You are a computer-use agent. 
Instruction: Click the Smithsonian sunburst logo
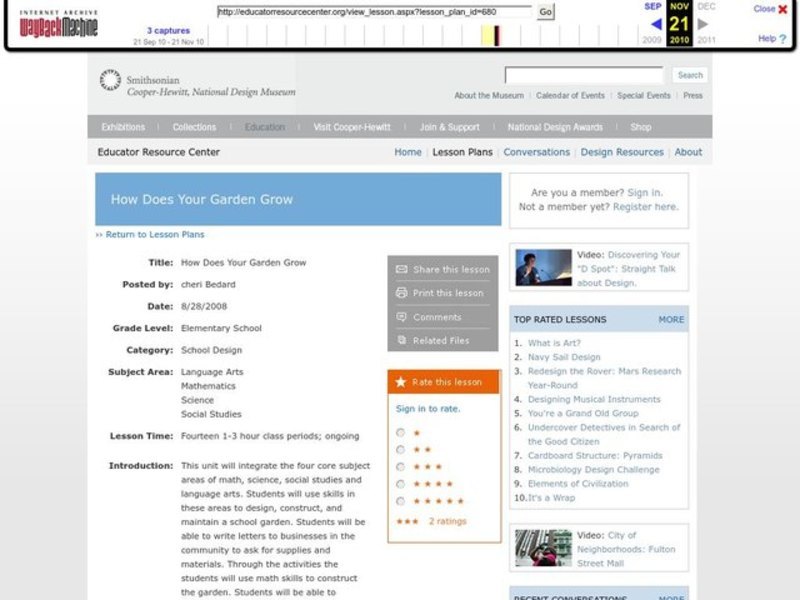point(110,81)
